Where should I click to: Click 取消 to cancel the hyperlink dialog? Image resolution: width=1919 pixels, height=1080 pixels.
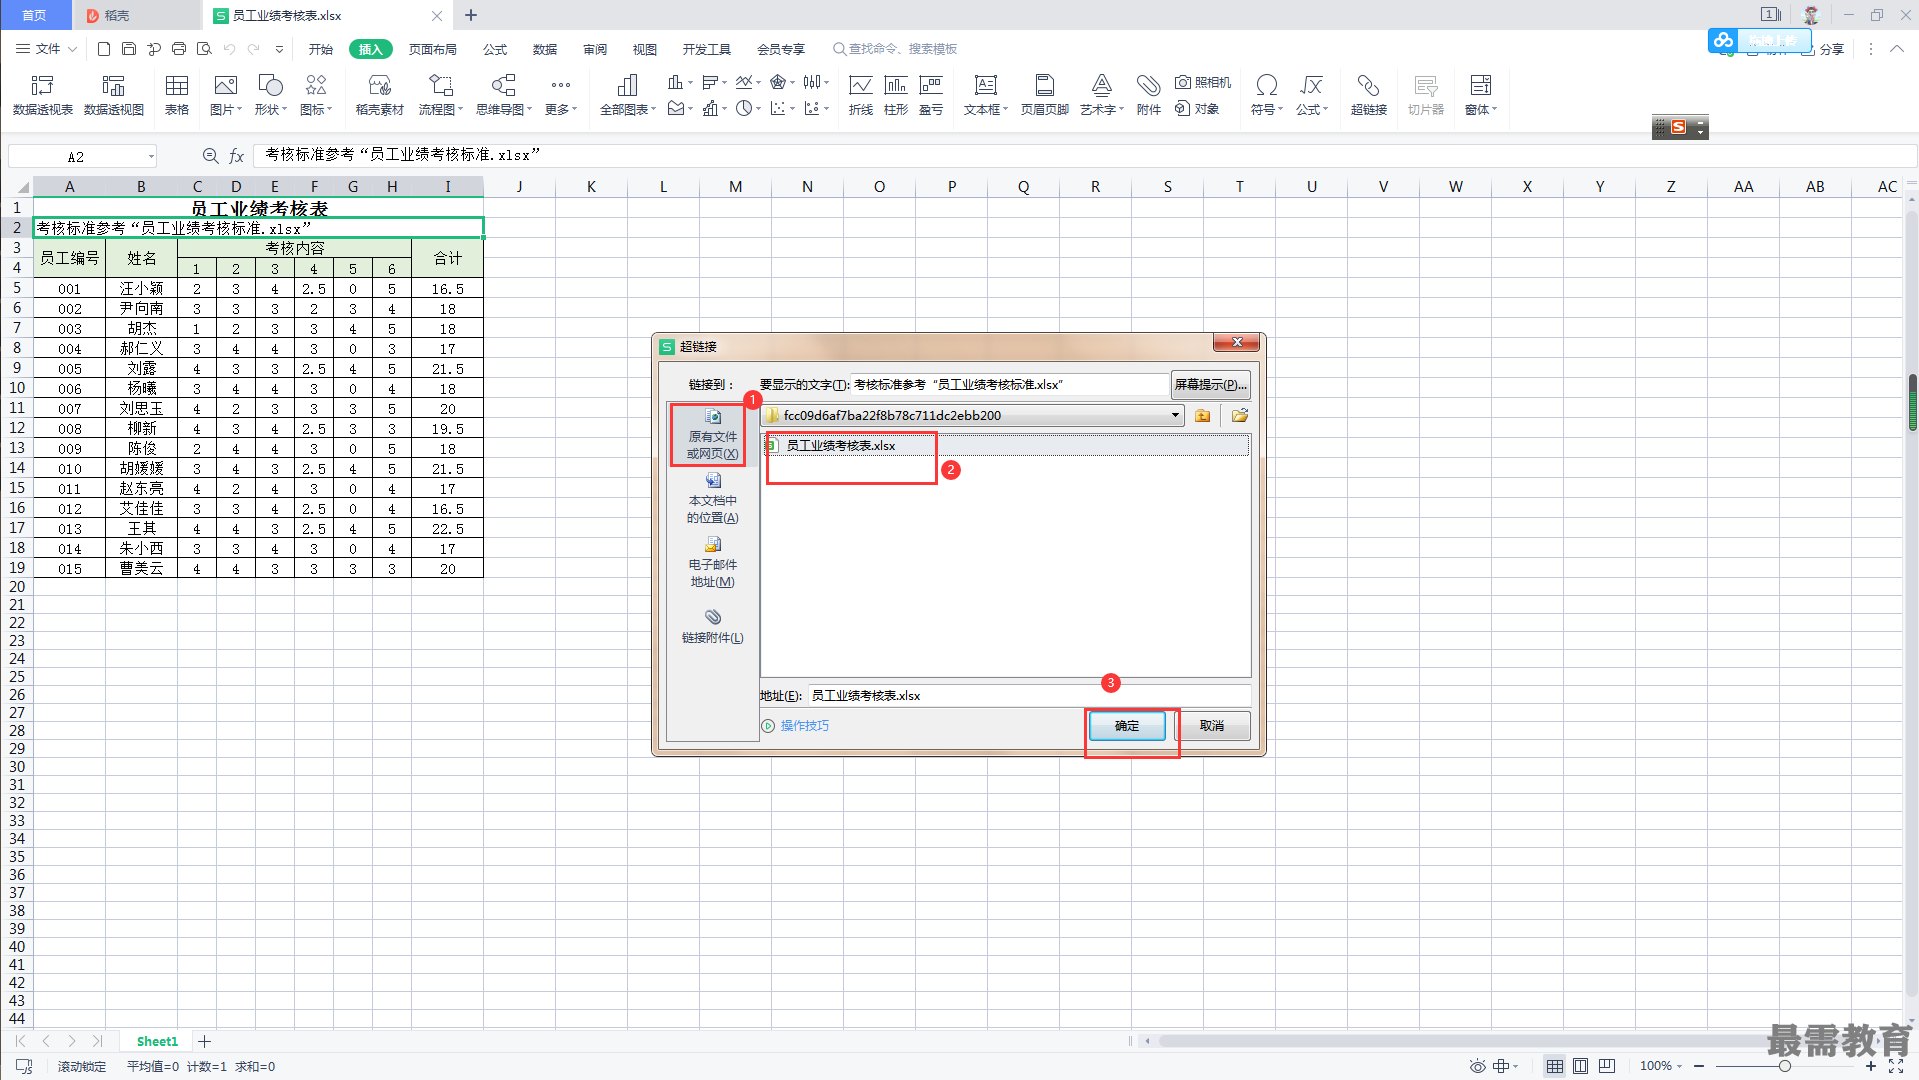pos(1212,726)
